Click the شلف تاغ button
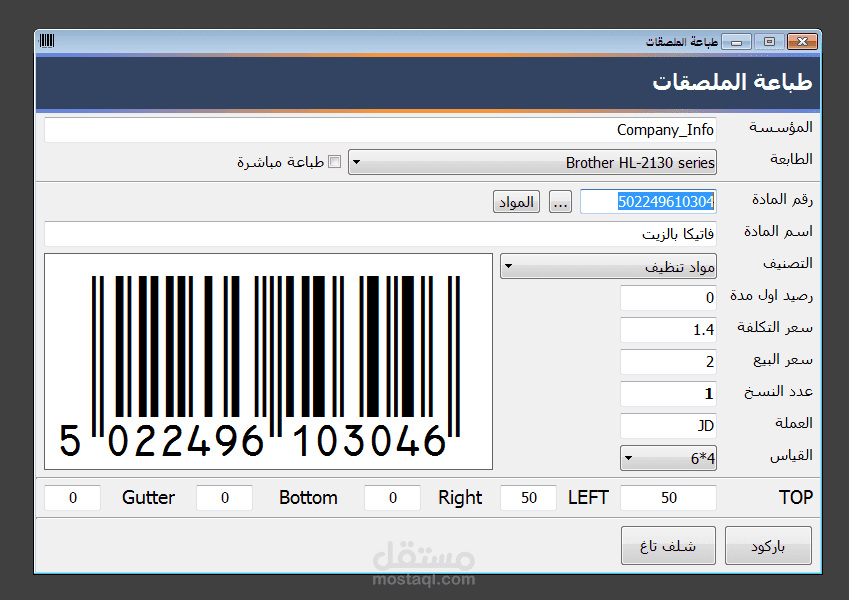Viewport: 849px width, 600px height. [668, 546]
